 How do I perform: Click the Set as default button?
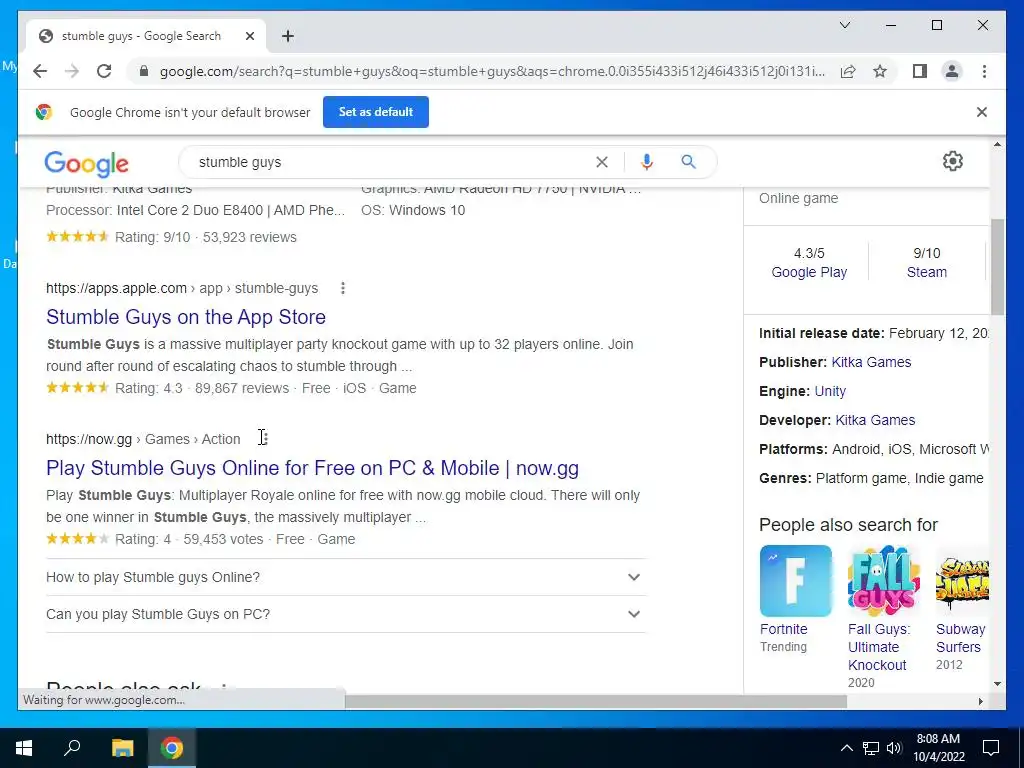coord(376,112)
